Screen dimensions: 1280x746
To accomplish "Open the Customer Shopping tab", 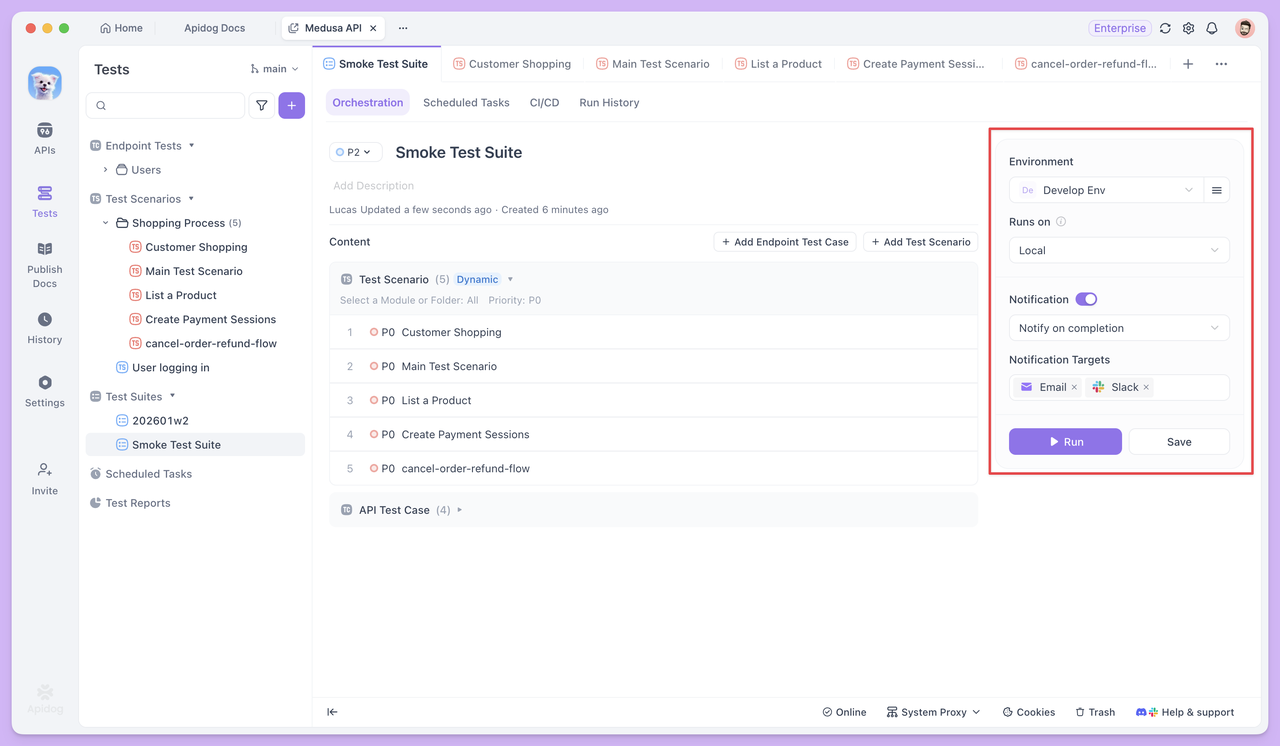I will pos(512,63).
